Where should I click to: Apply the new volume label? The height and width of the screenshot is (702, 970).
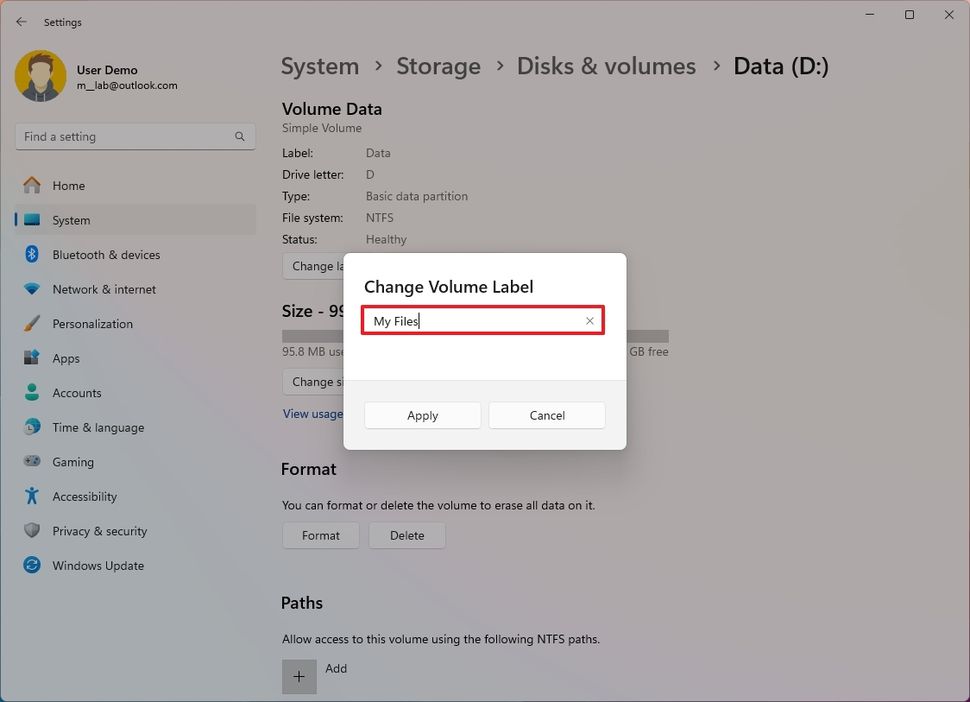[x=422, y=415]
